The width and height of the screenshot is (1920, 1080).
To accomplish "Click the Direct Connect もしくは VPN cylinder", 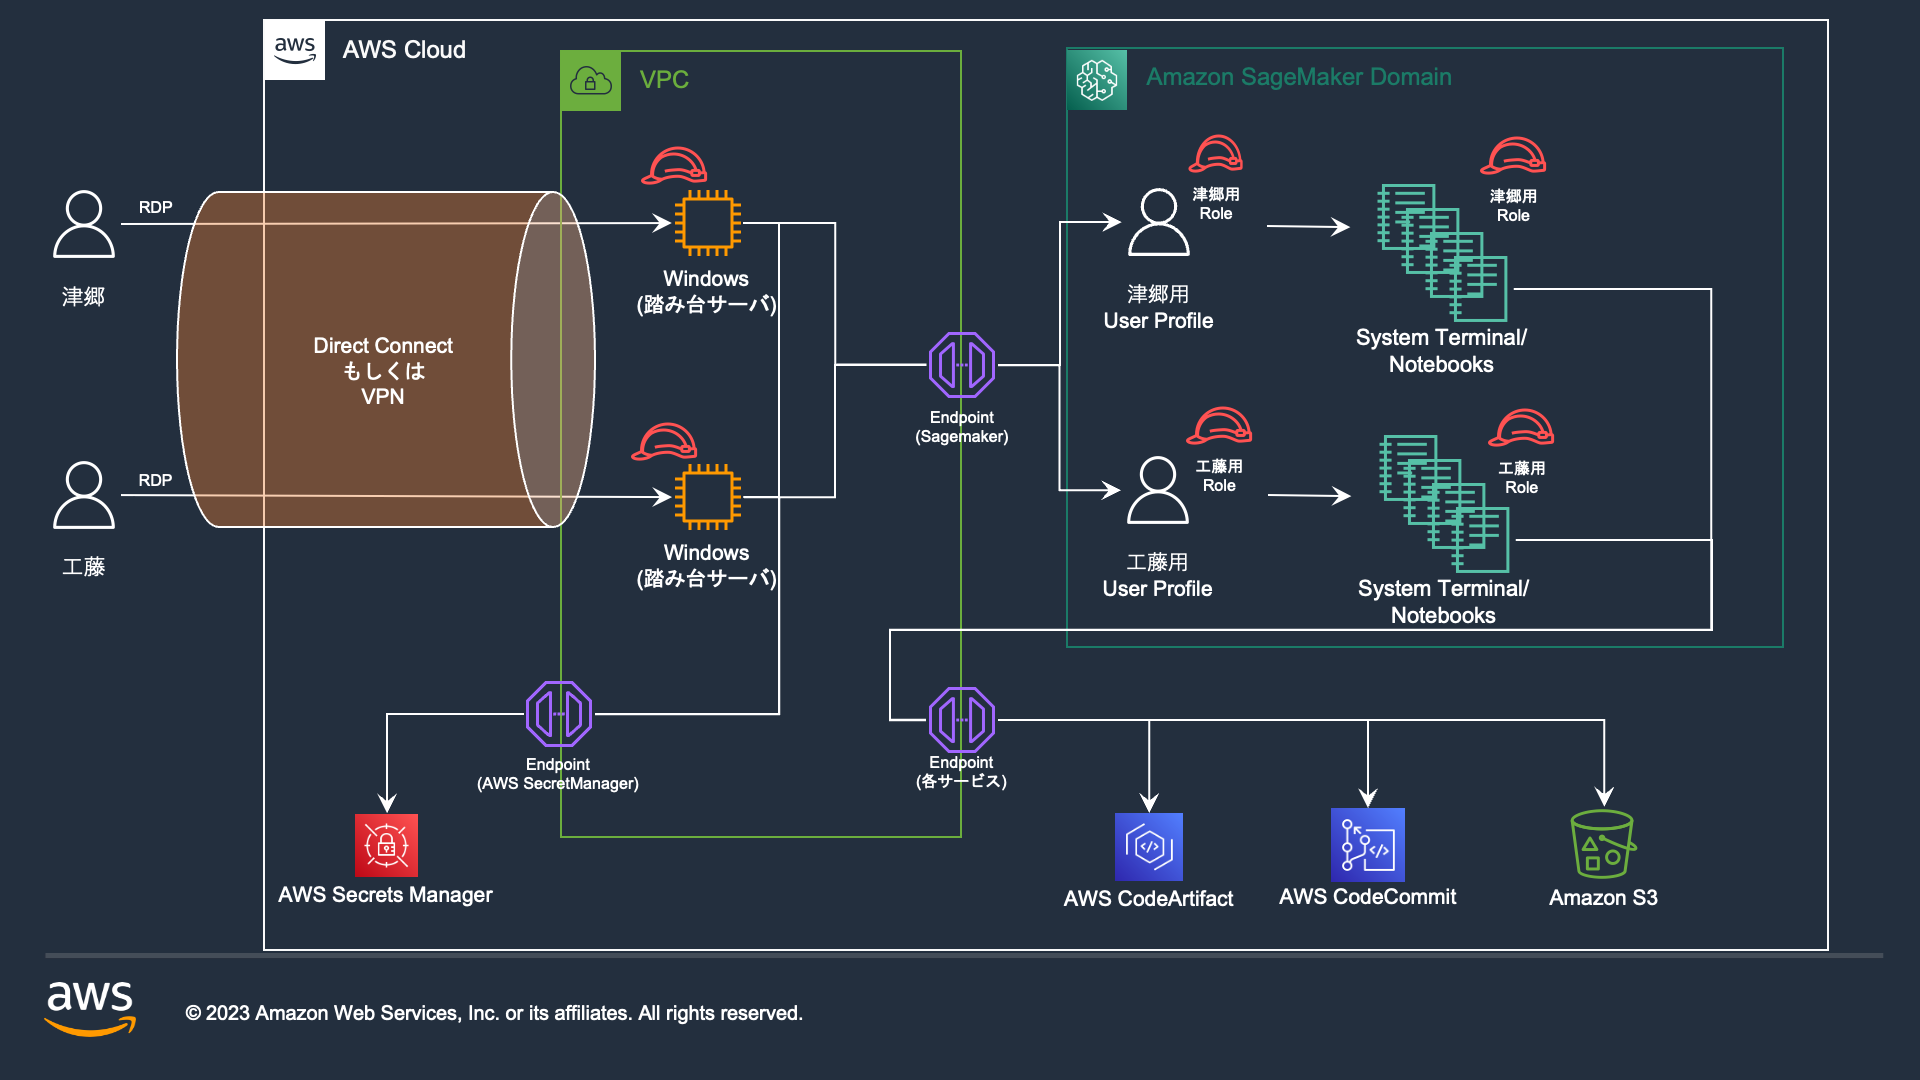I will point(386,359).
